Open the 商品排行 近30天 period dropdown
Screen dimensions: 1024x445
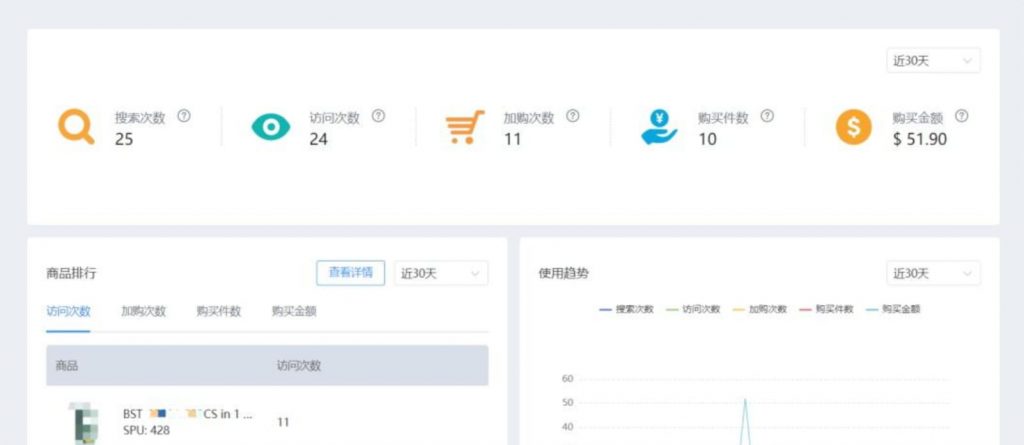tap(441, 273)
